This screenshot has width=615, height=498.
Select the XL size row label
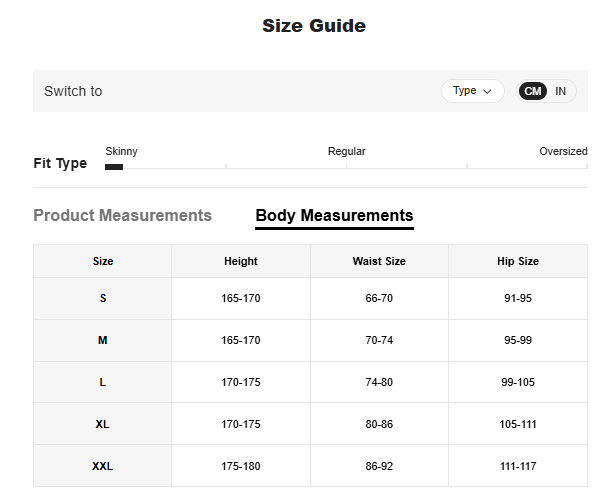pyautogui.click(x=103, y=424)
